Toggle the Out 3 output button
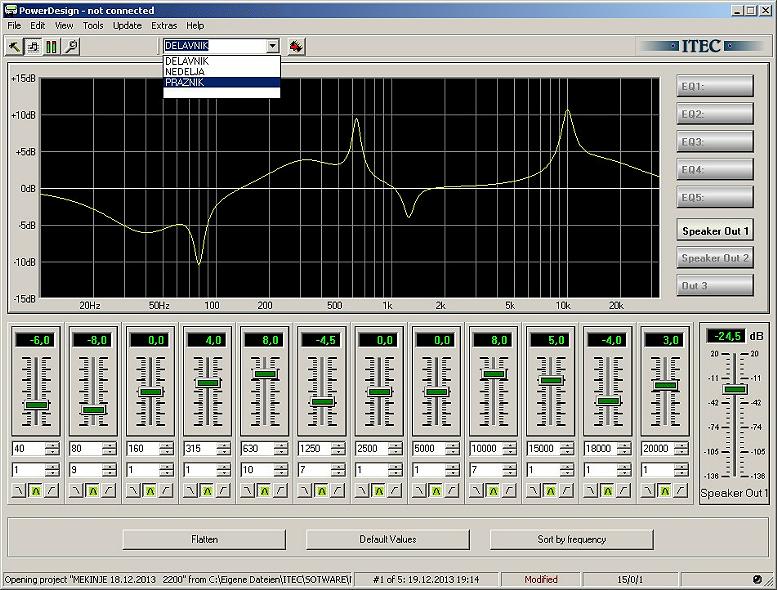777x590 pixels. coord(715,286)
